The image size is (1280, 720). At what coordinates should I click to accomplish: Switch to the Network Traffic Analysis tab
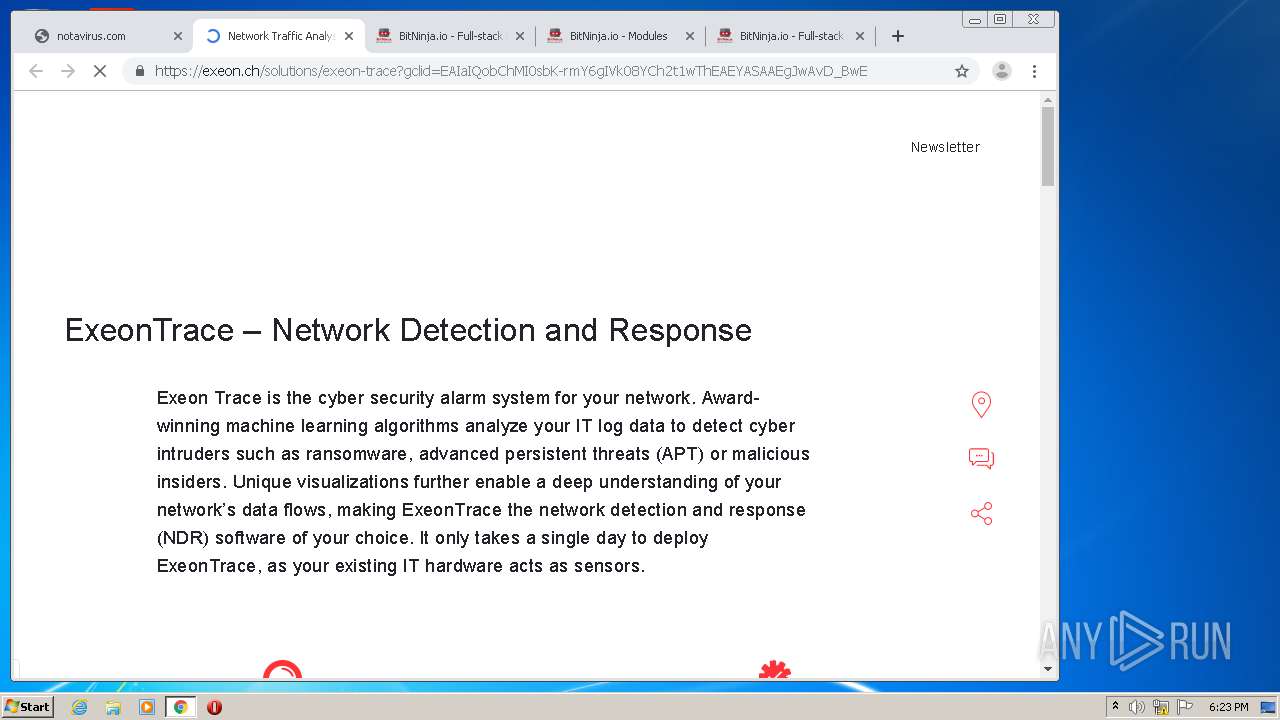coord(278,36)
